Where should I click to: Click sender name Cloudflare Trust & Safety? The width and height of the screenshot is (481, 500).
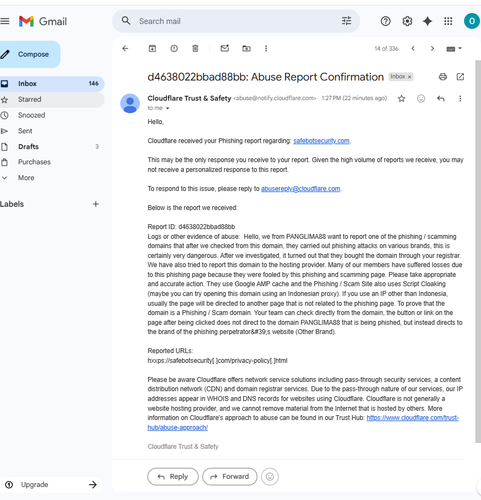189,98
